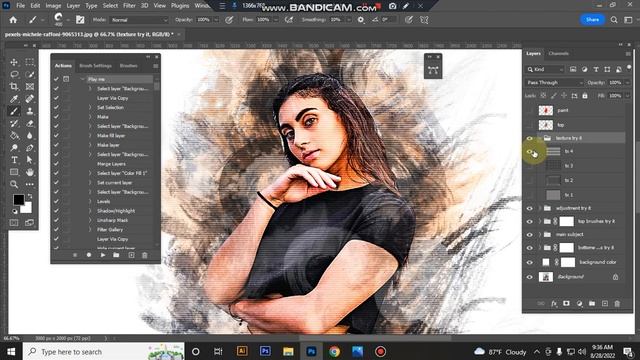Select the Brush tool in toolbox
The height and width of the screenshot is (360, 640).
click(x=14, y=111)
